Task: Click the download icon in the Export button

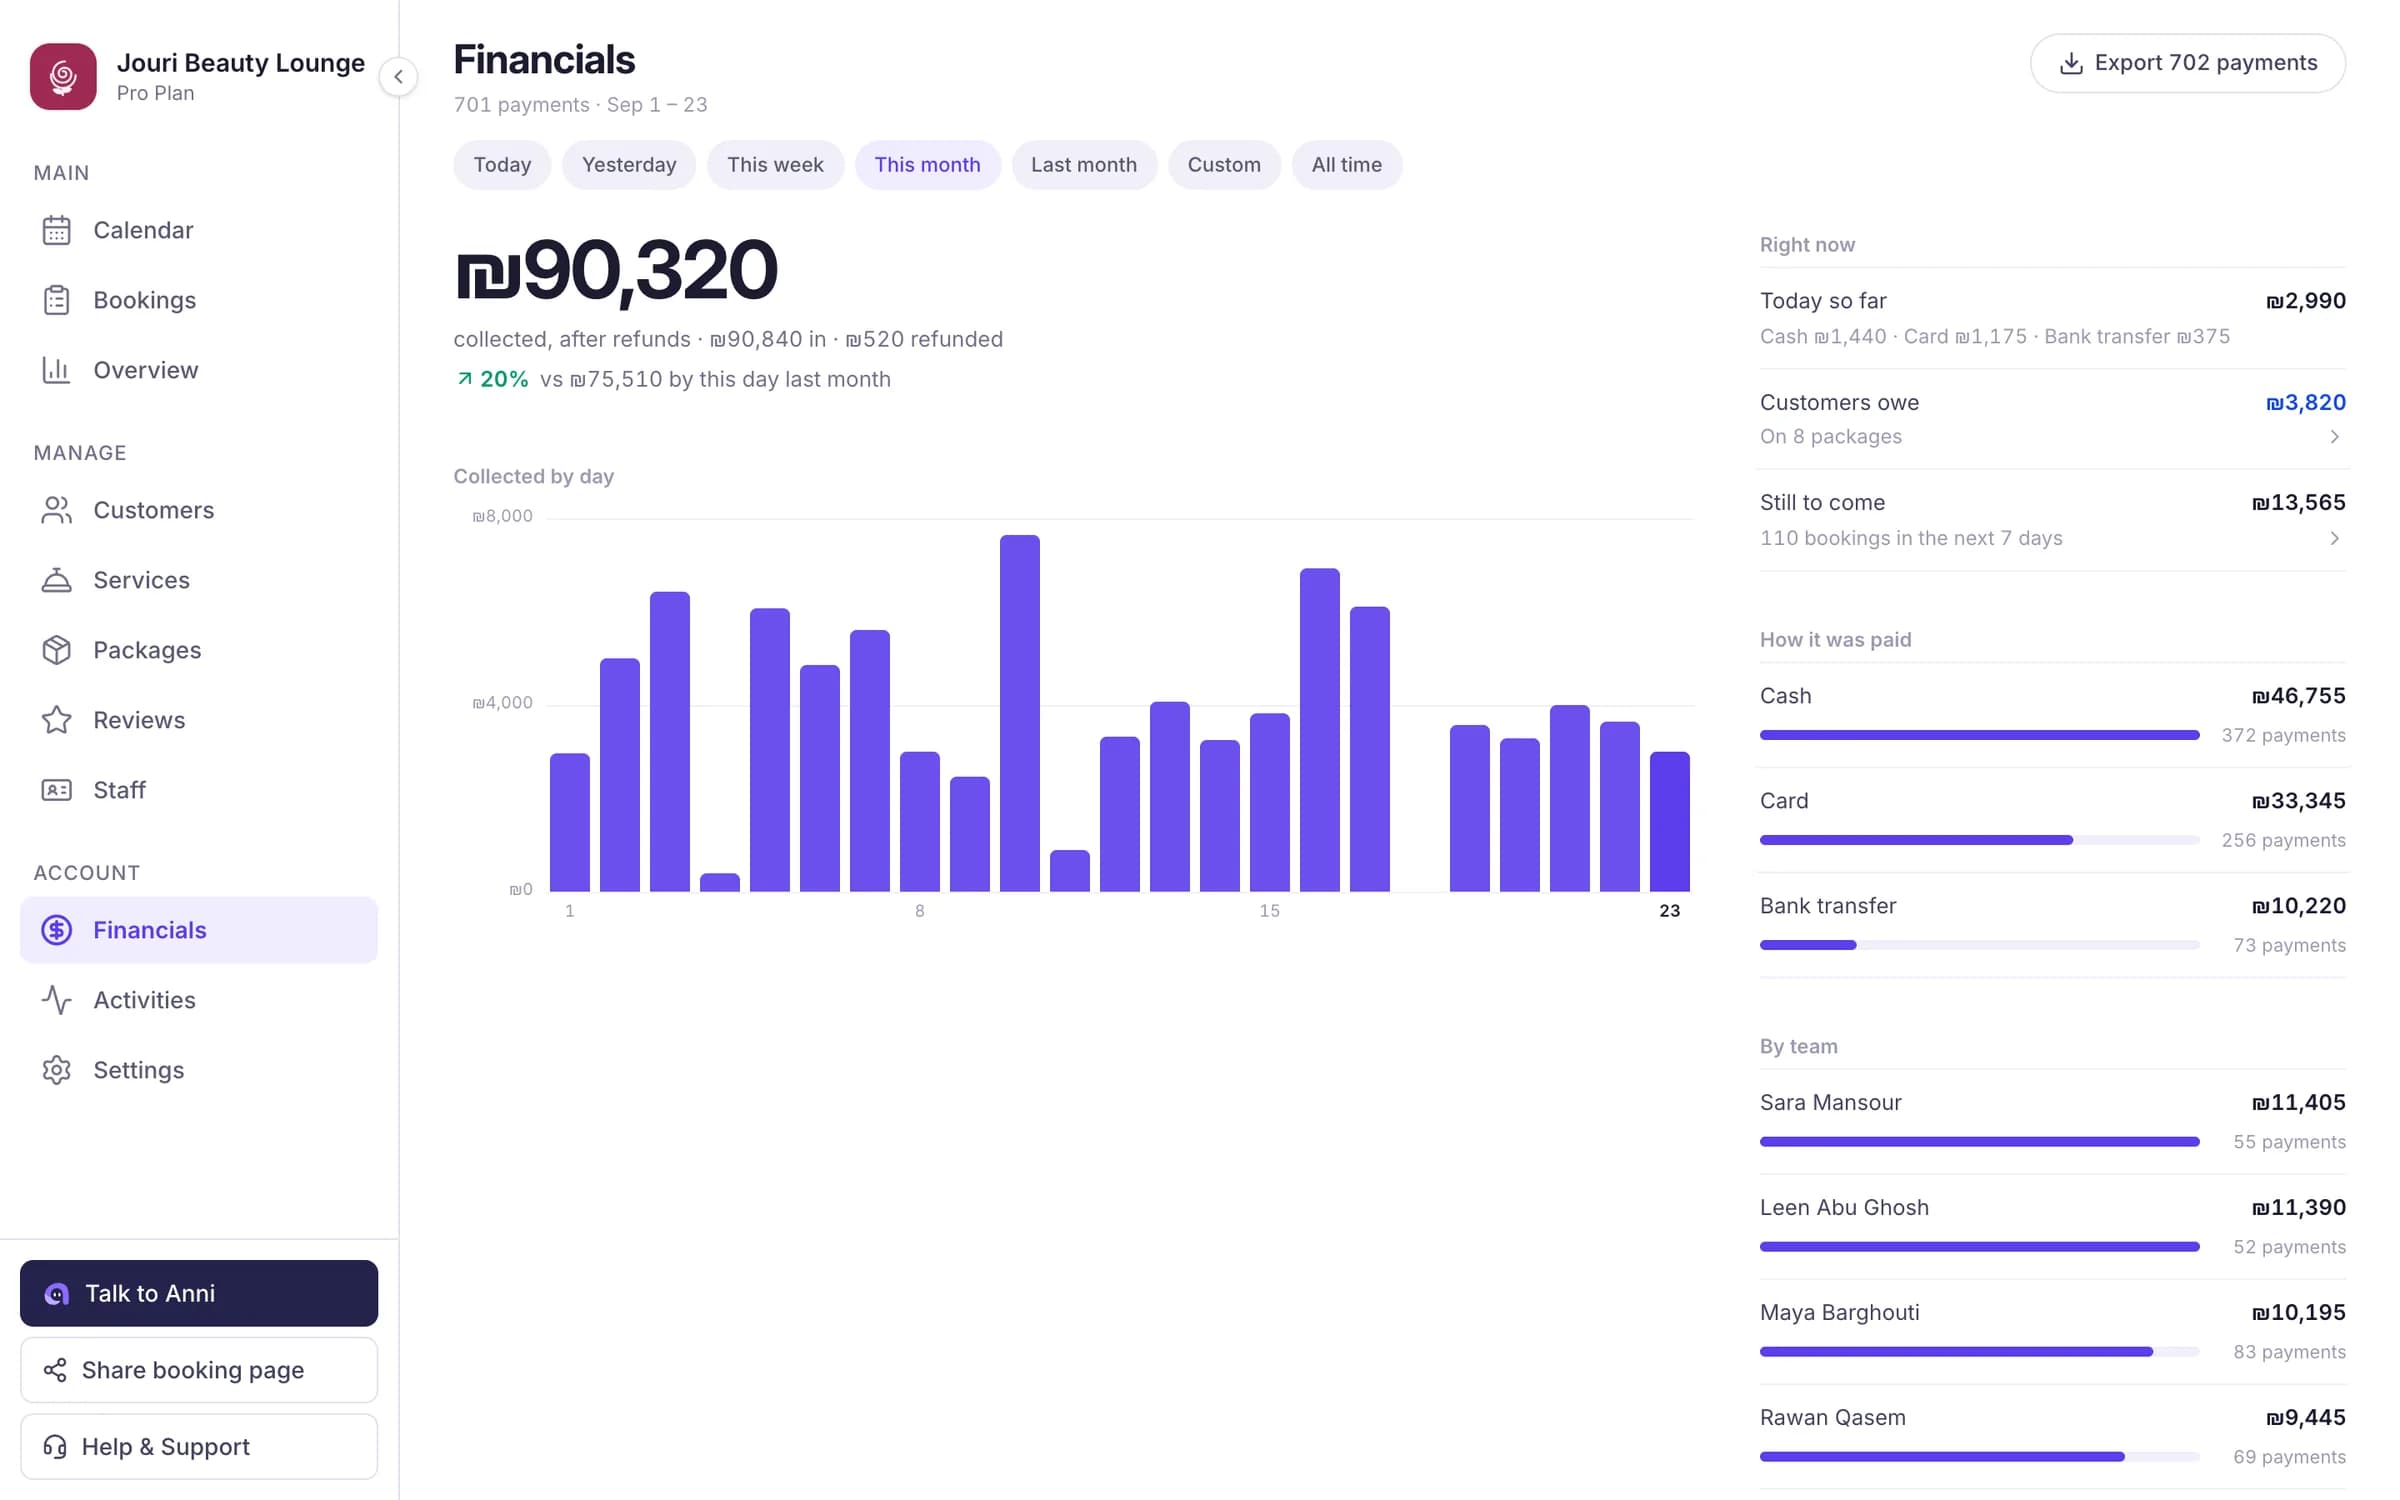Action: (2072, 63)
